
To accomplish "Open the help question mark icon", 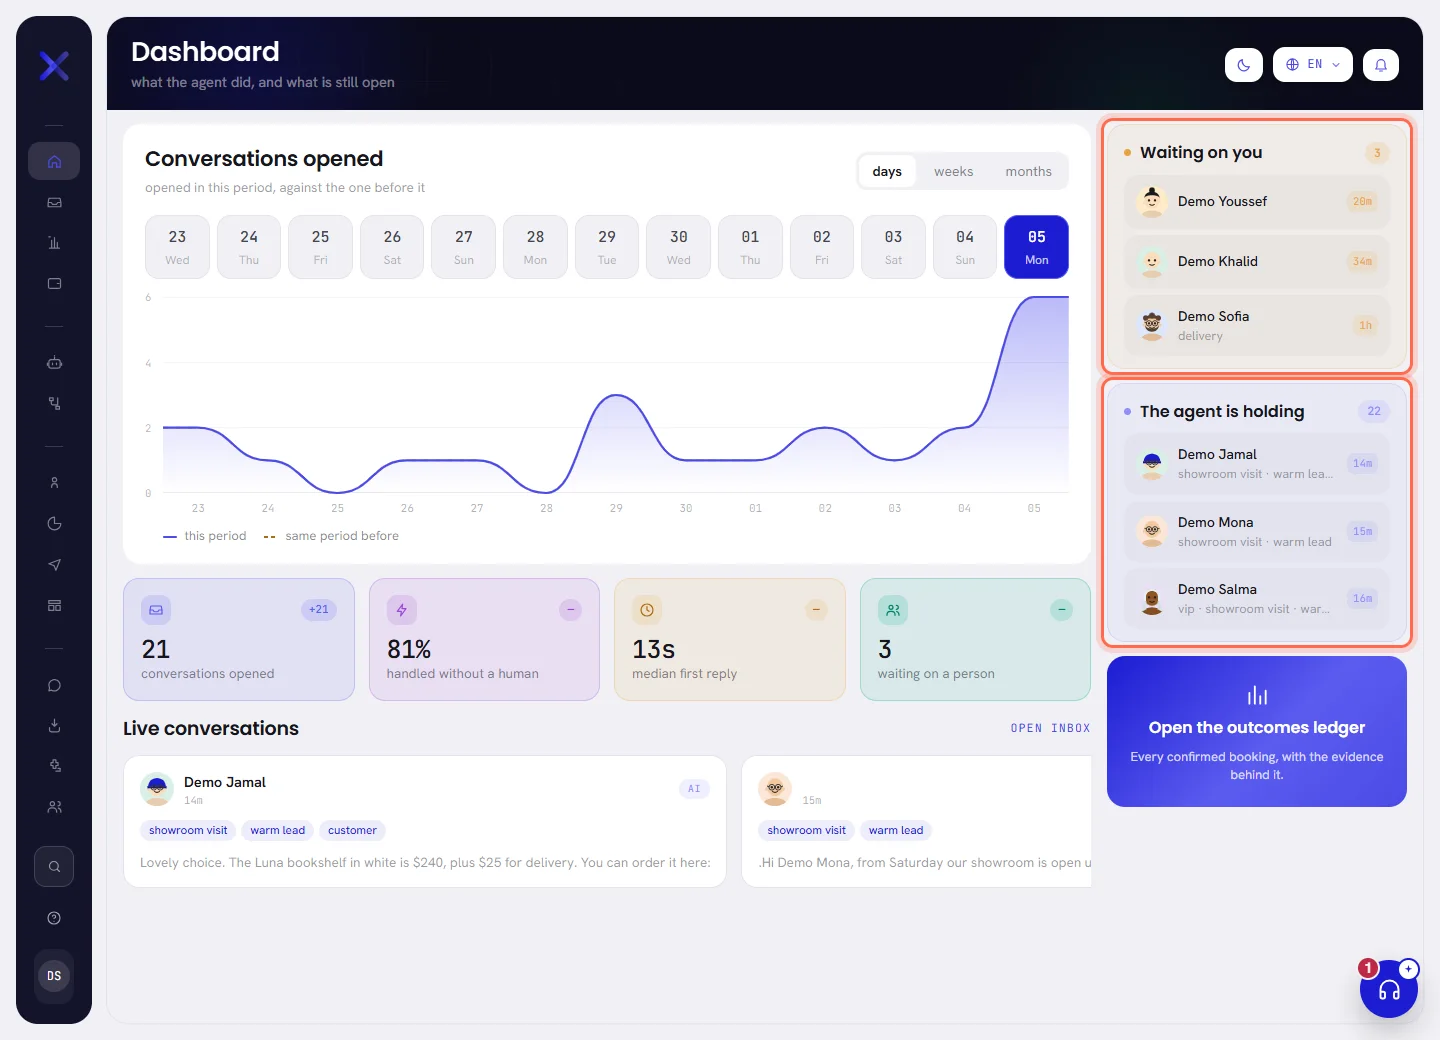I will point(54,918).
